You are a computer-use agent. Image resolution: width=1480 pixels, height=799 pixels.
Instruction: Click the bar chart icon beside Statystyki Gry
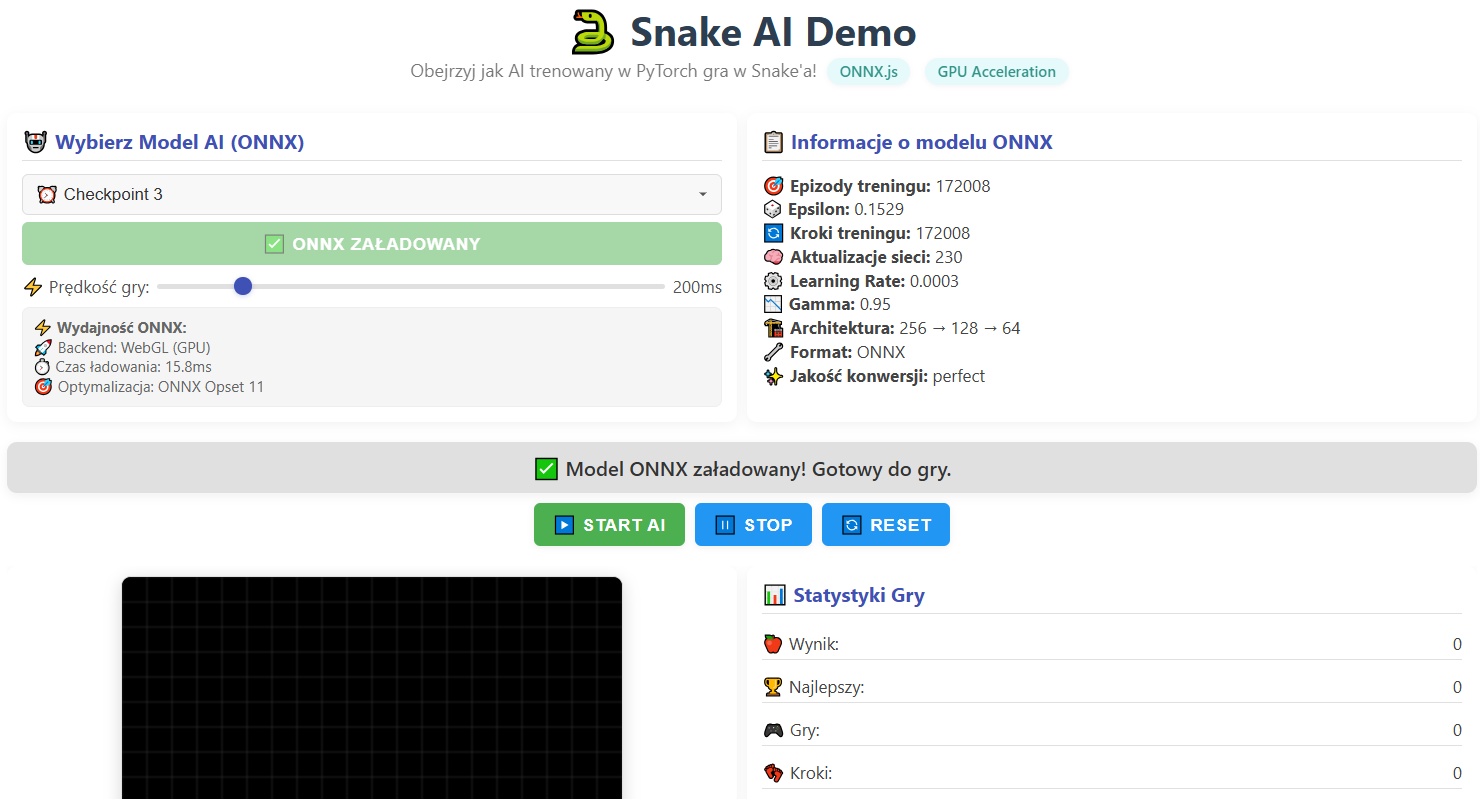(x=774, y=595)
